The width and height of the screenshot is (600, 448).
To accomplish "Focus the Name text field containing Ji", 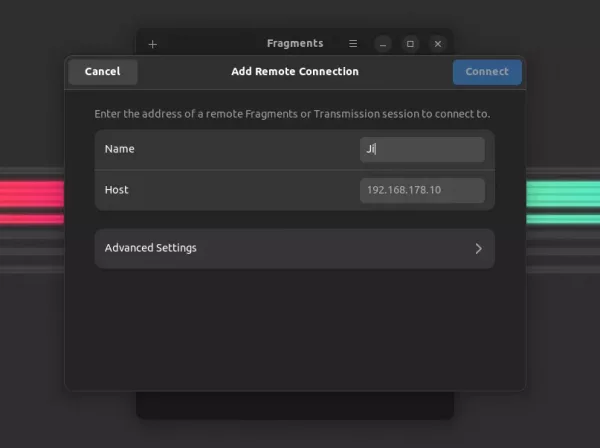I will click(x=422, y=149).
